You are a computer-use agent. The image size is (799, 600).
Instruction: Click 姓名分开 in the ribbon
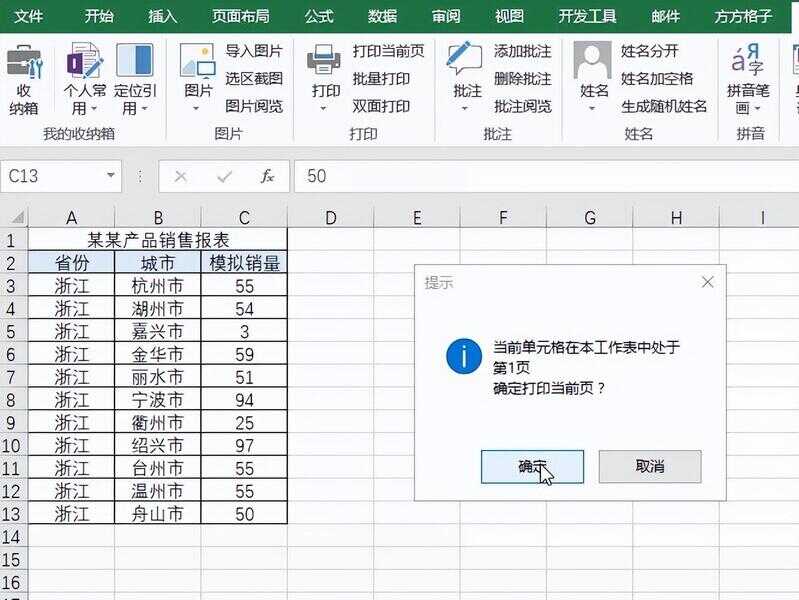point(650,51)
